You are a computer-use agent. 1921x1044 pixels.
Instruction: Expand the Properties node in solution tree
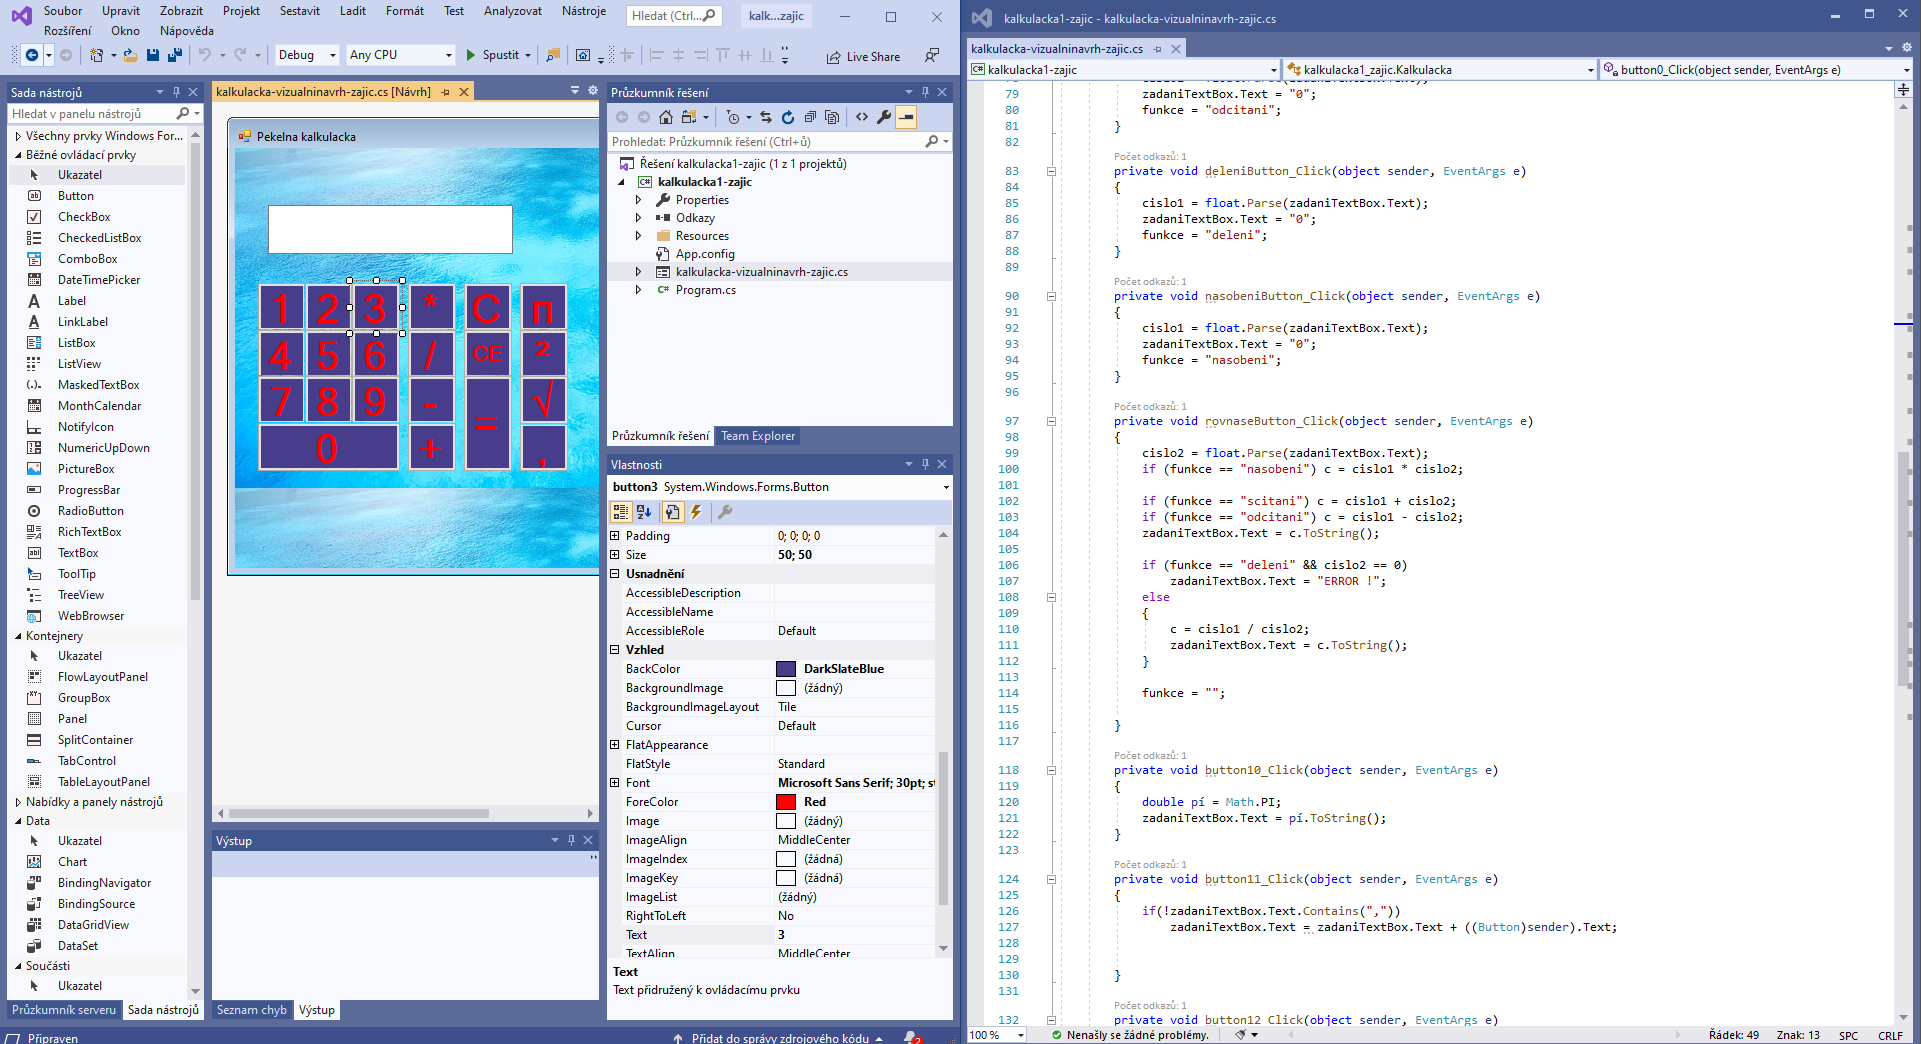(x=639, y=200)
